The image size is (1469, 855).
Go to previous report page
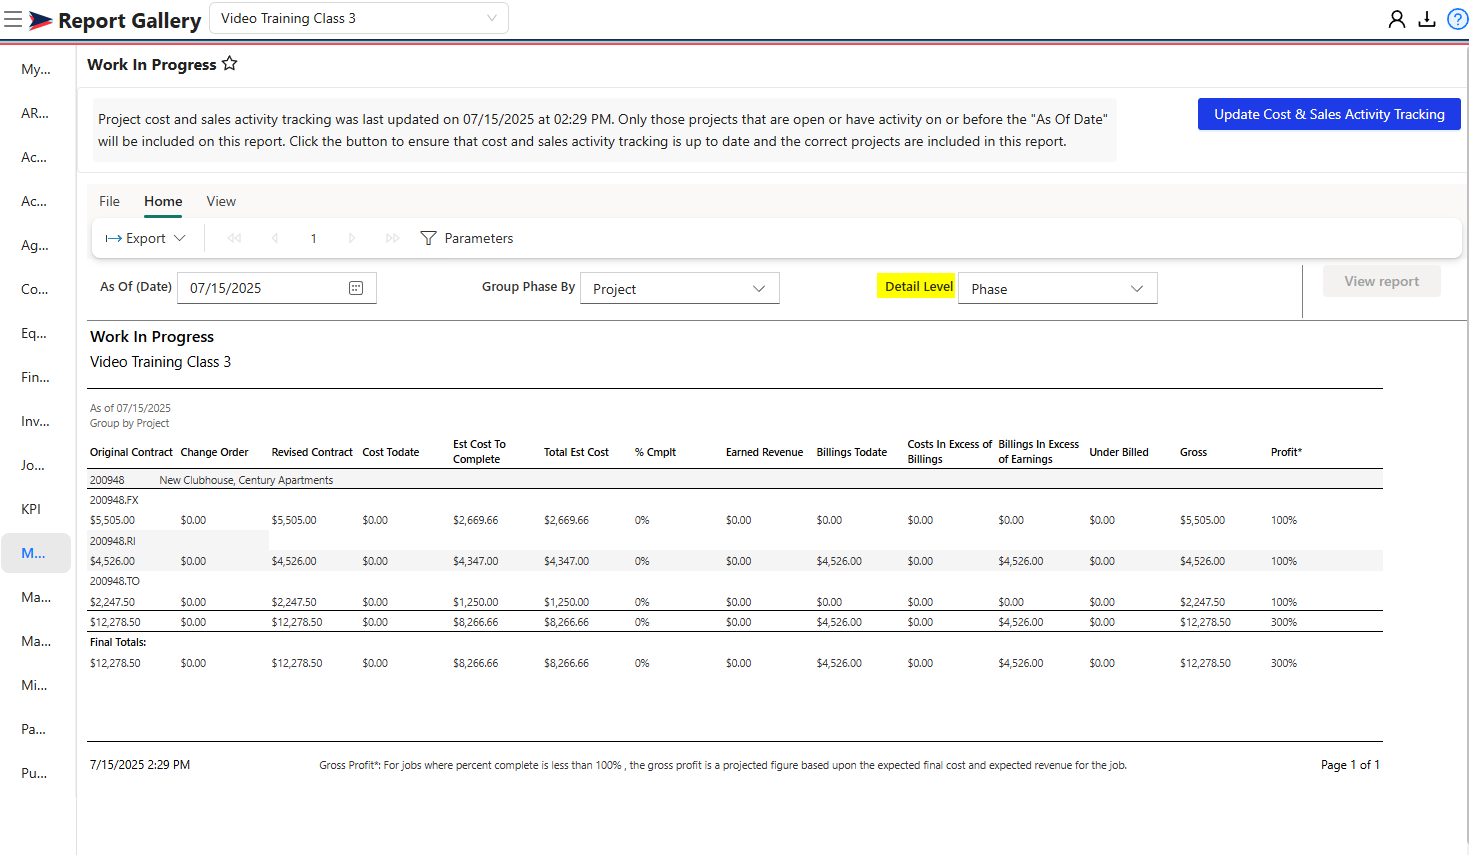(274, 238)
